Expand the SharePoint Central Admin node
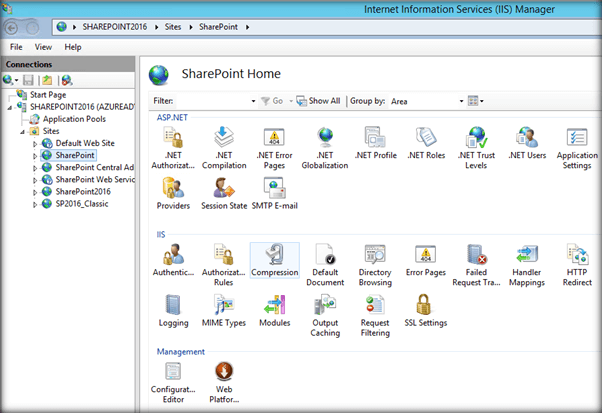Screen dimensions: 602x413 35,168
